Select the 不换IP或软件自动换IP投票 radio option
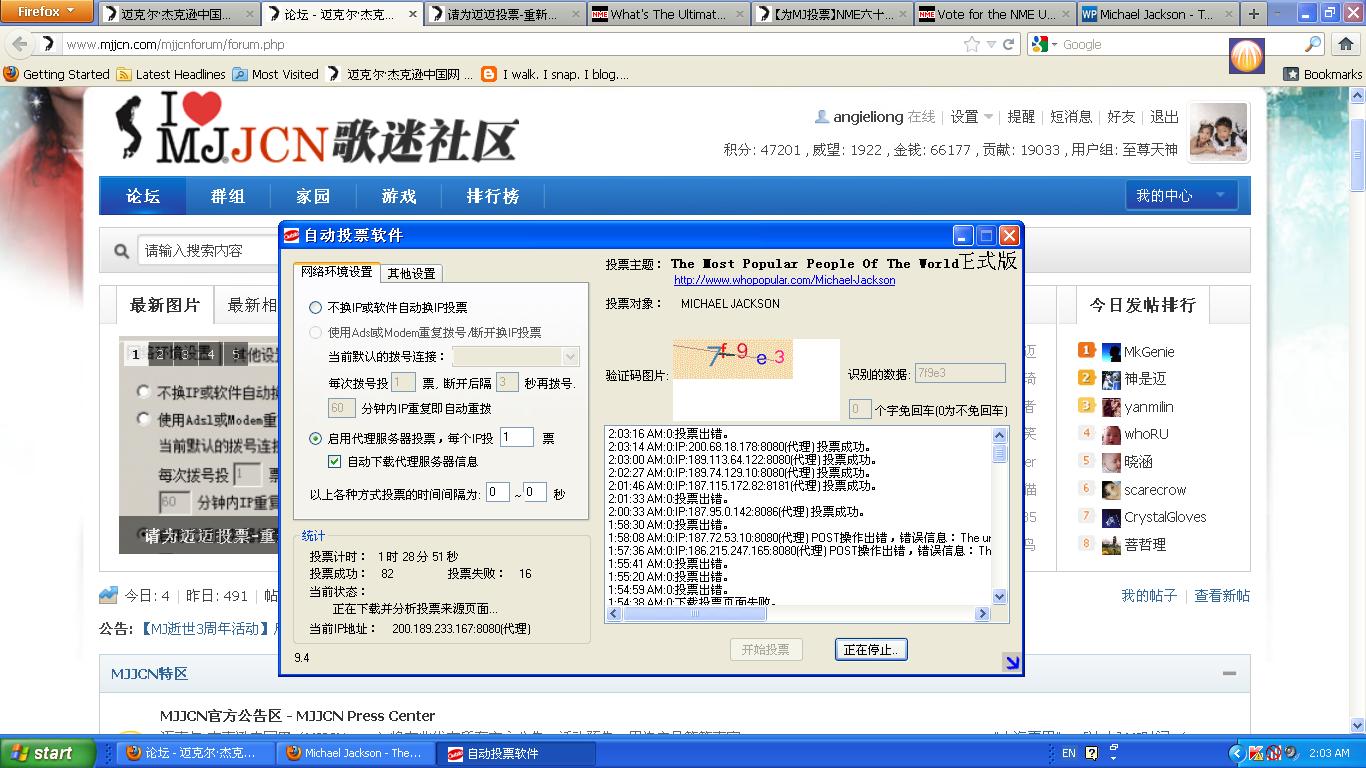 [316, 308]
